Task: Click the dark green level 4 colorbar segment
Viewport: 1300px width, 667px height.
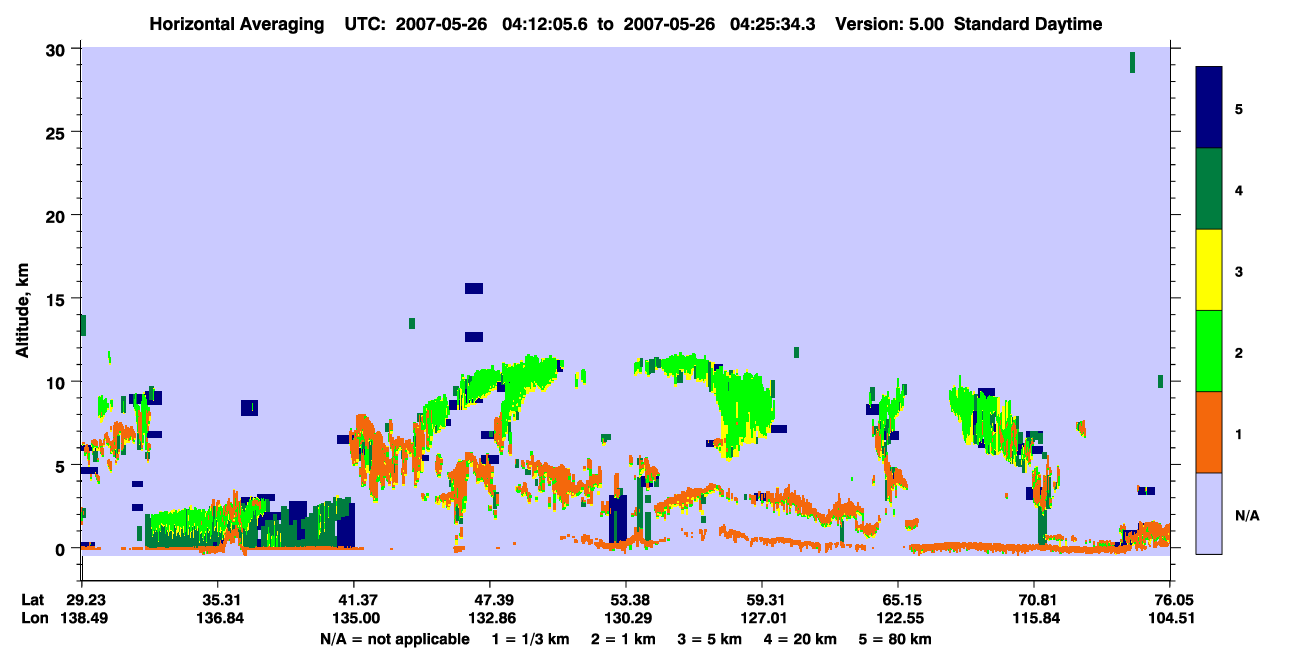Action: point(1209,189)
